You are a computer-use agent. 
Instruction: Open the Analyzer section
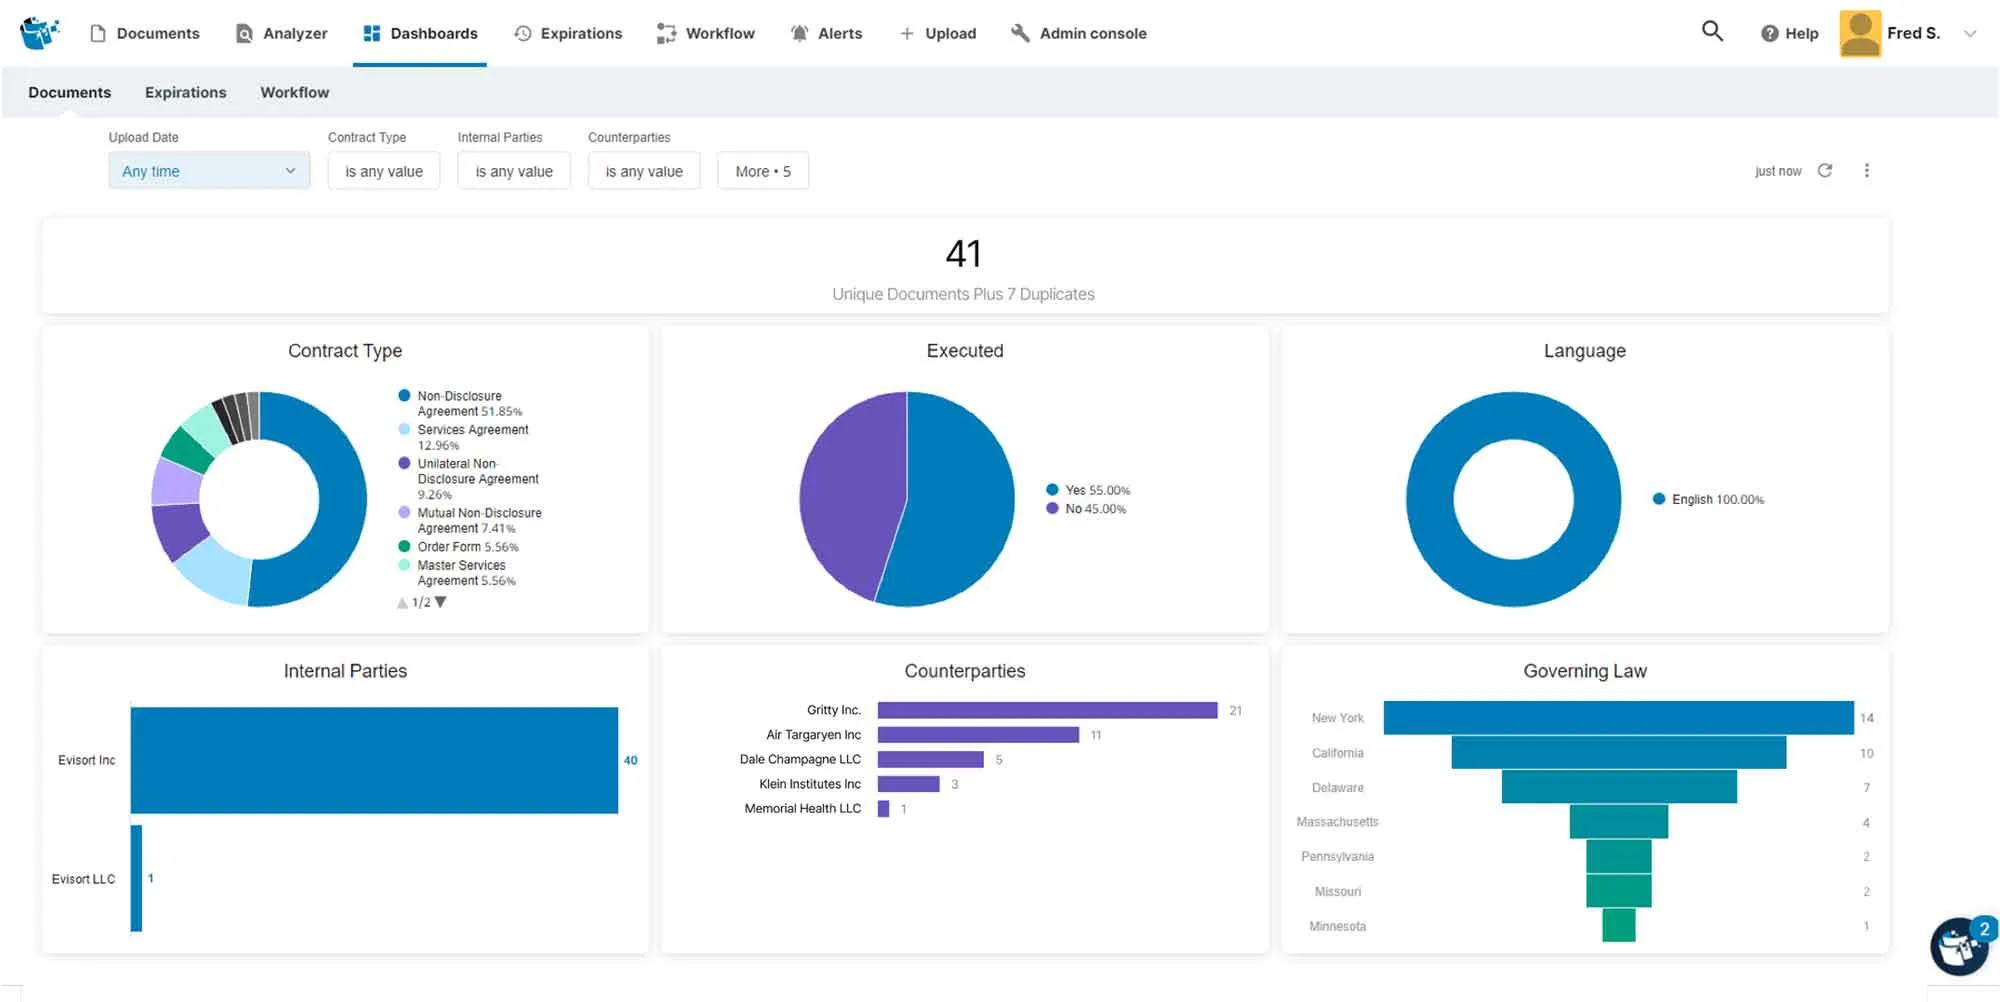pyautogui.click(x=281, y=32)
